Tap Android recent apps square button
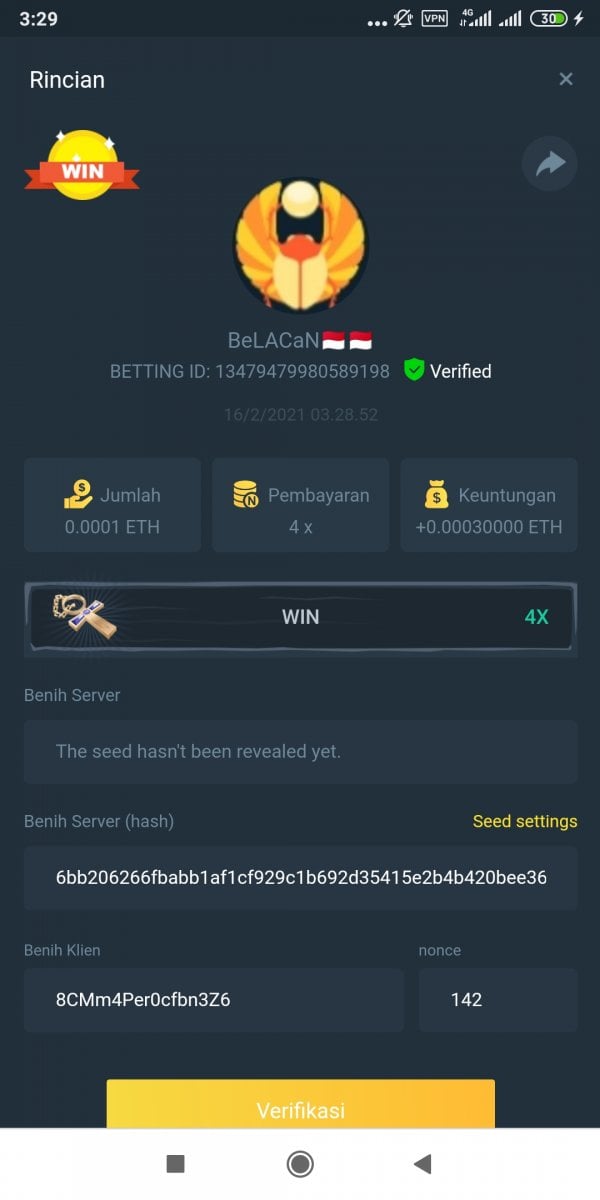This screenshot has height=1200, width=600. click(x=175, y=1163)
